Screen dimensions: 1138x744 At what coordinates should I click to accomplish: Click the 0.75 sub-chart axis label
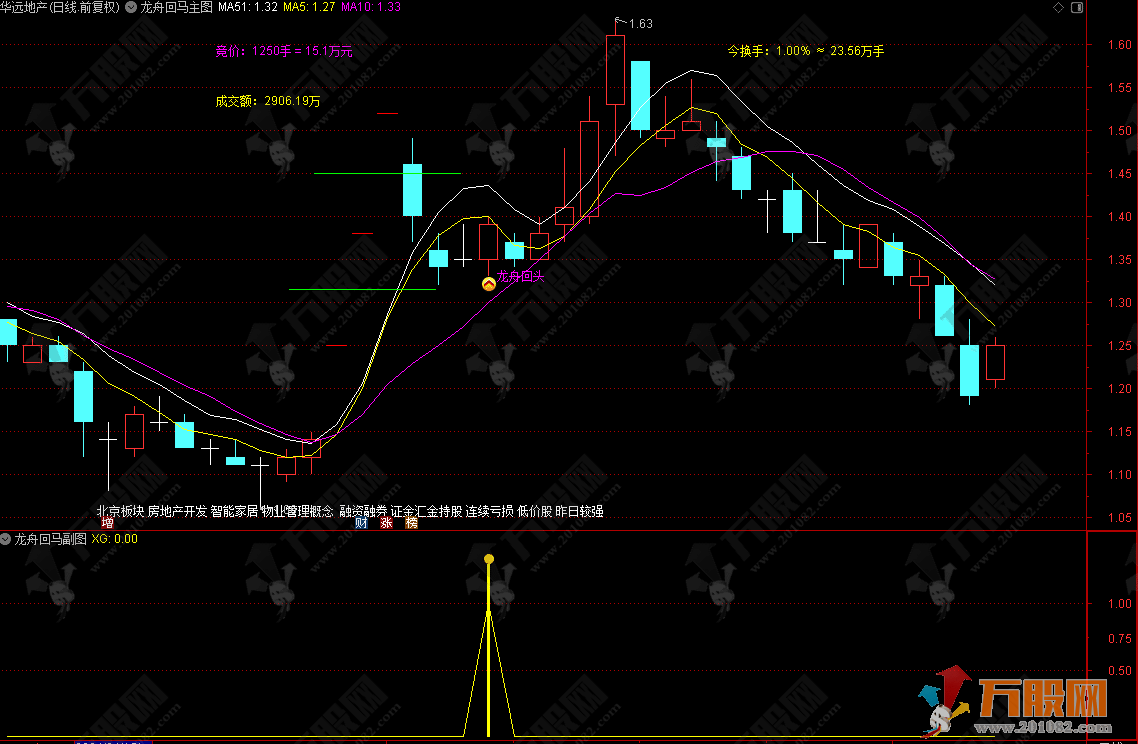[1119, 638]
